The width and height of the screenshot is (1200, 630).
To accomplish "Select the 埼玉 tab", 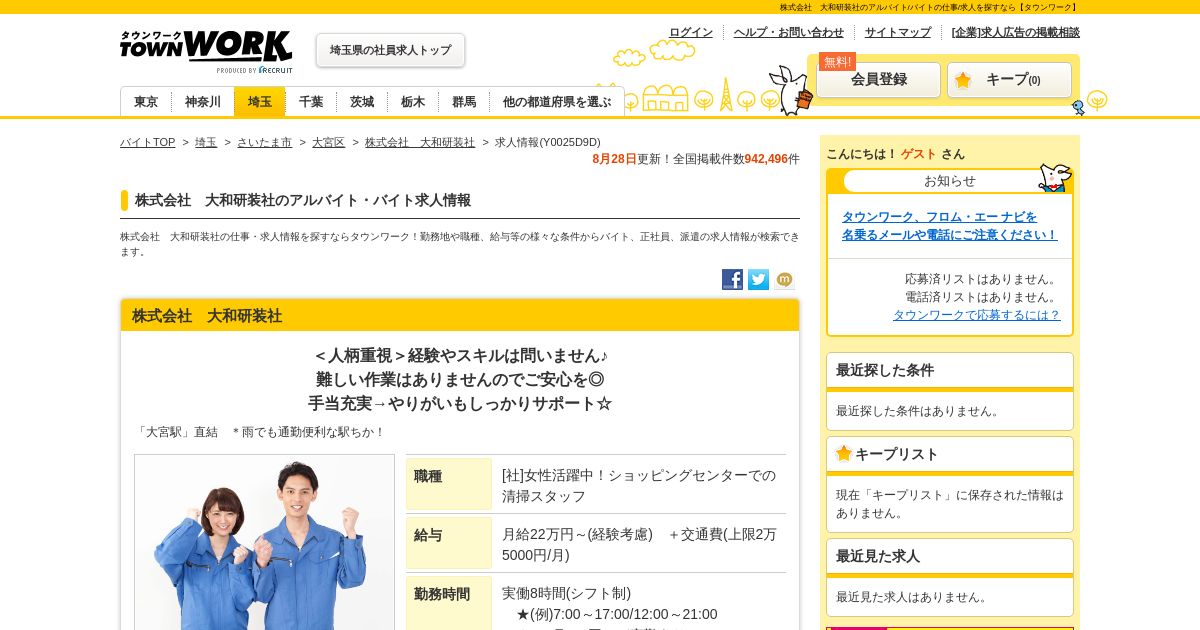I will click(x=260, y=102).
